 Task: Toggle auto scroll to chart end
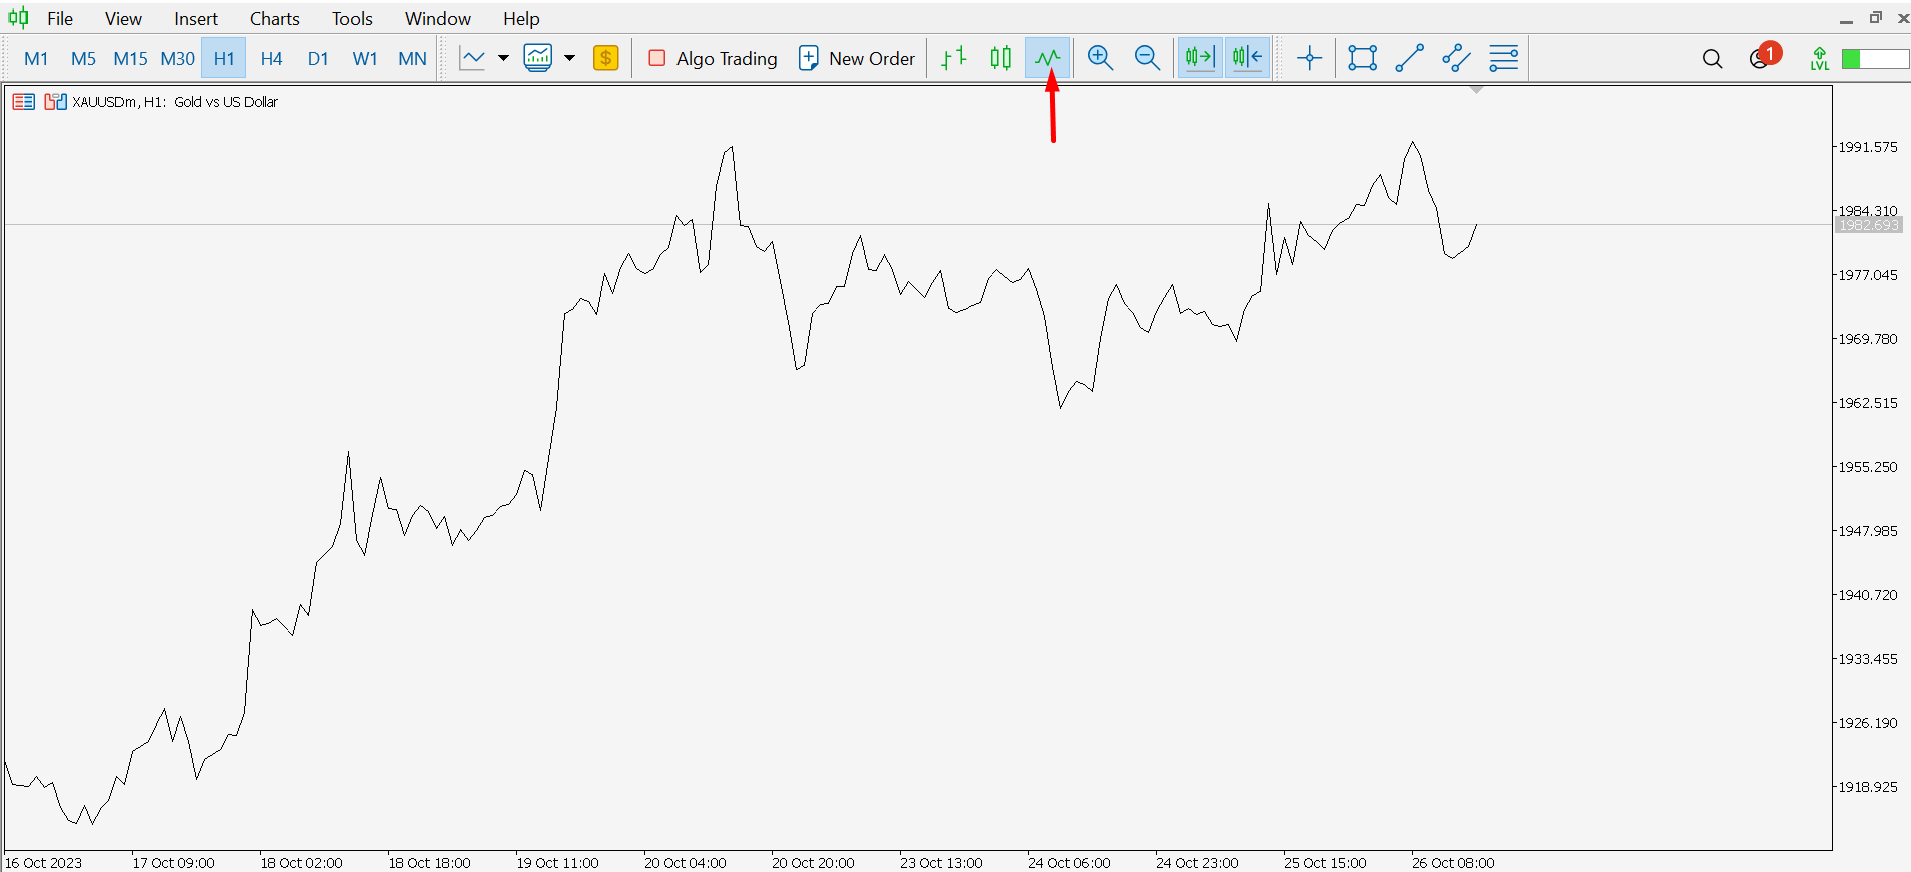pyautogui.click(x=1199, y=58)
